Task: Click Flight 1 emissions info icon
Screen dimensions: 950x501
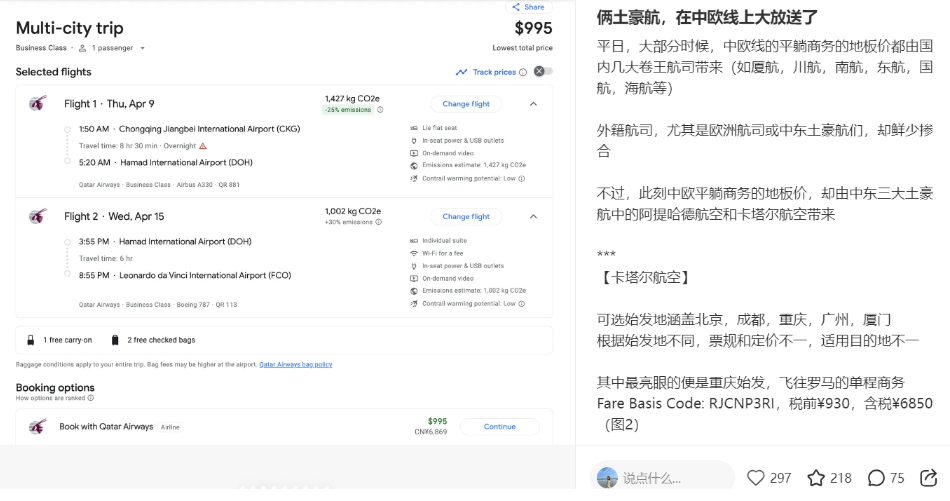Action: [380, 110]
